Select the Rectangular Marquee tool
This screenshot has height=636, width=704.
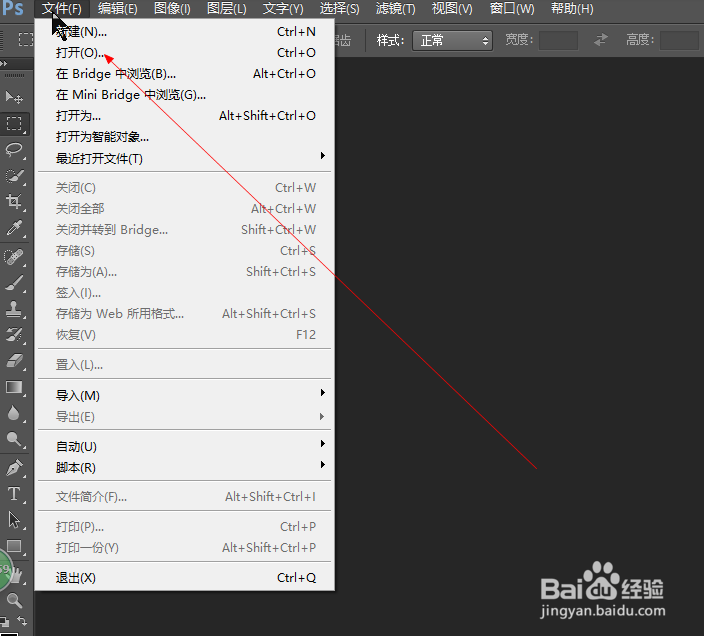[14, 123]
